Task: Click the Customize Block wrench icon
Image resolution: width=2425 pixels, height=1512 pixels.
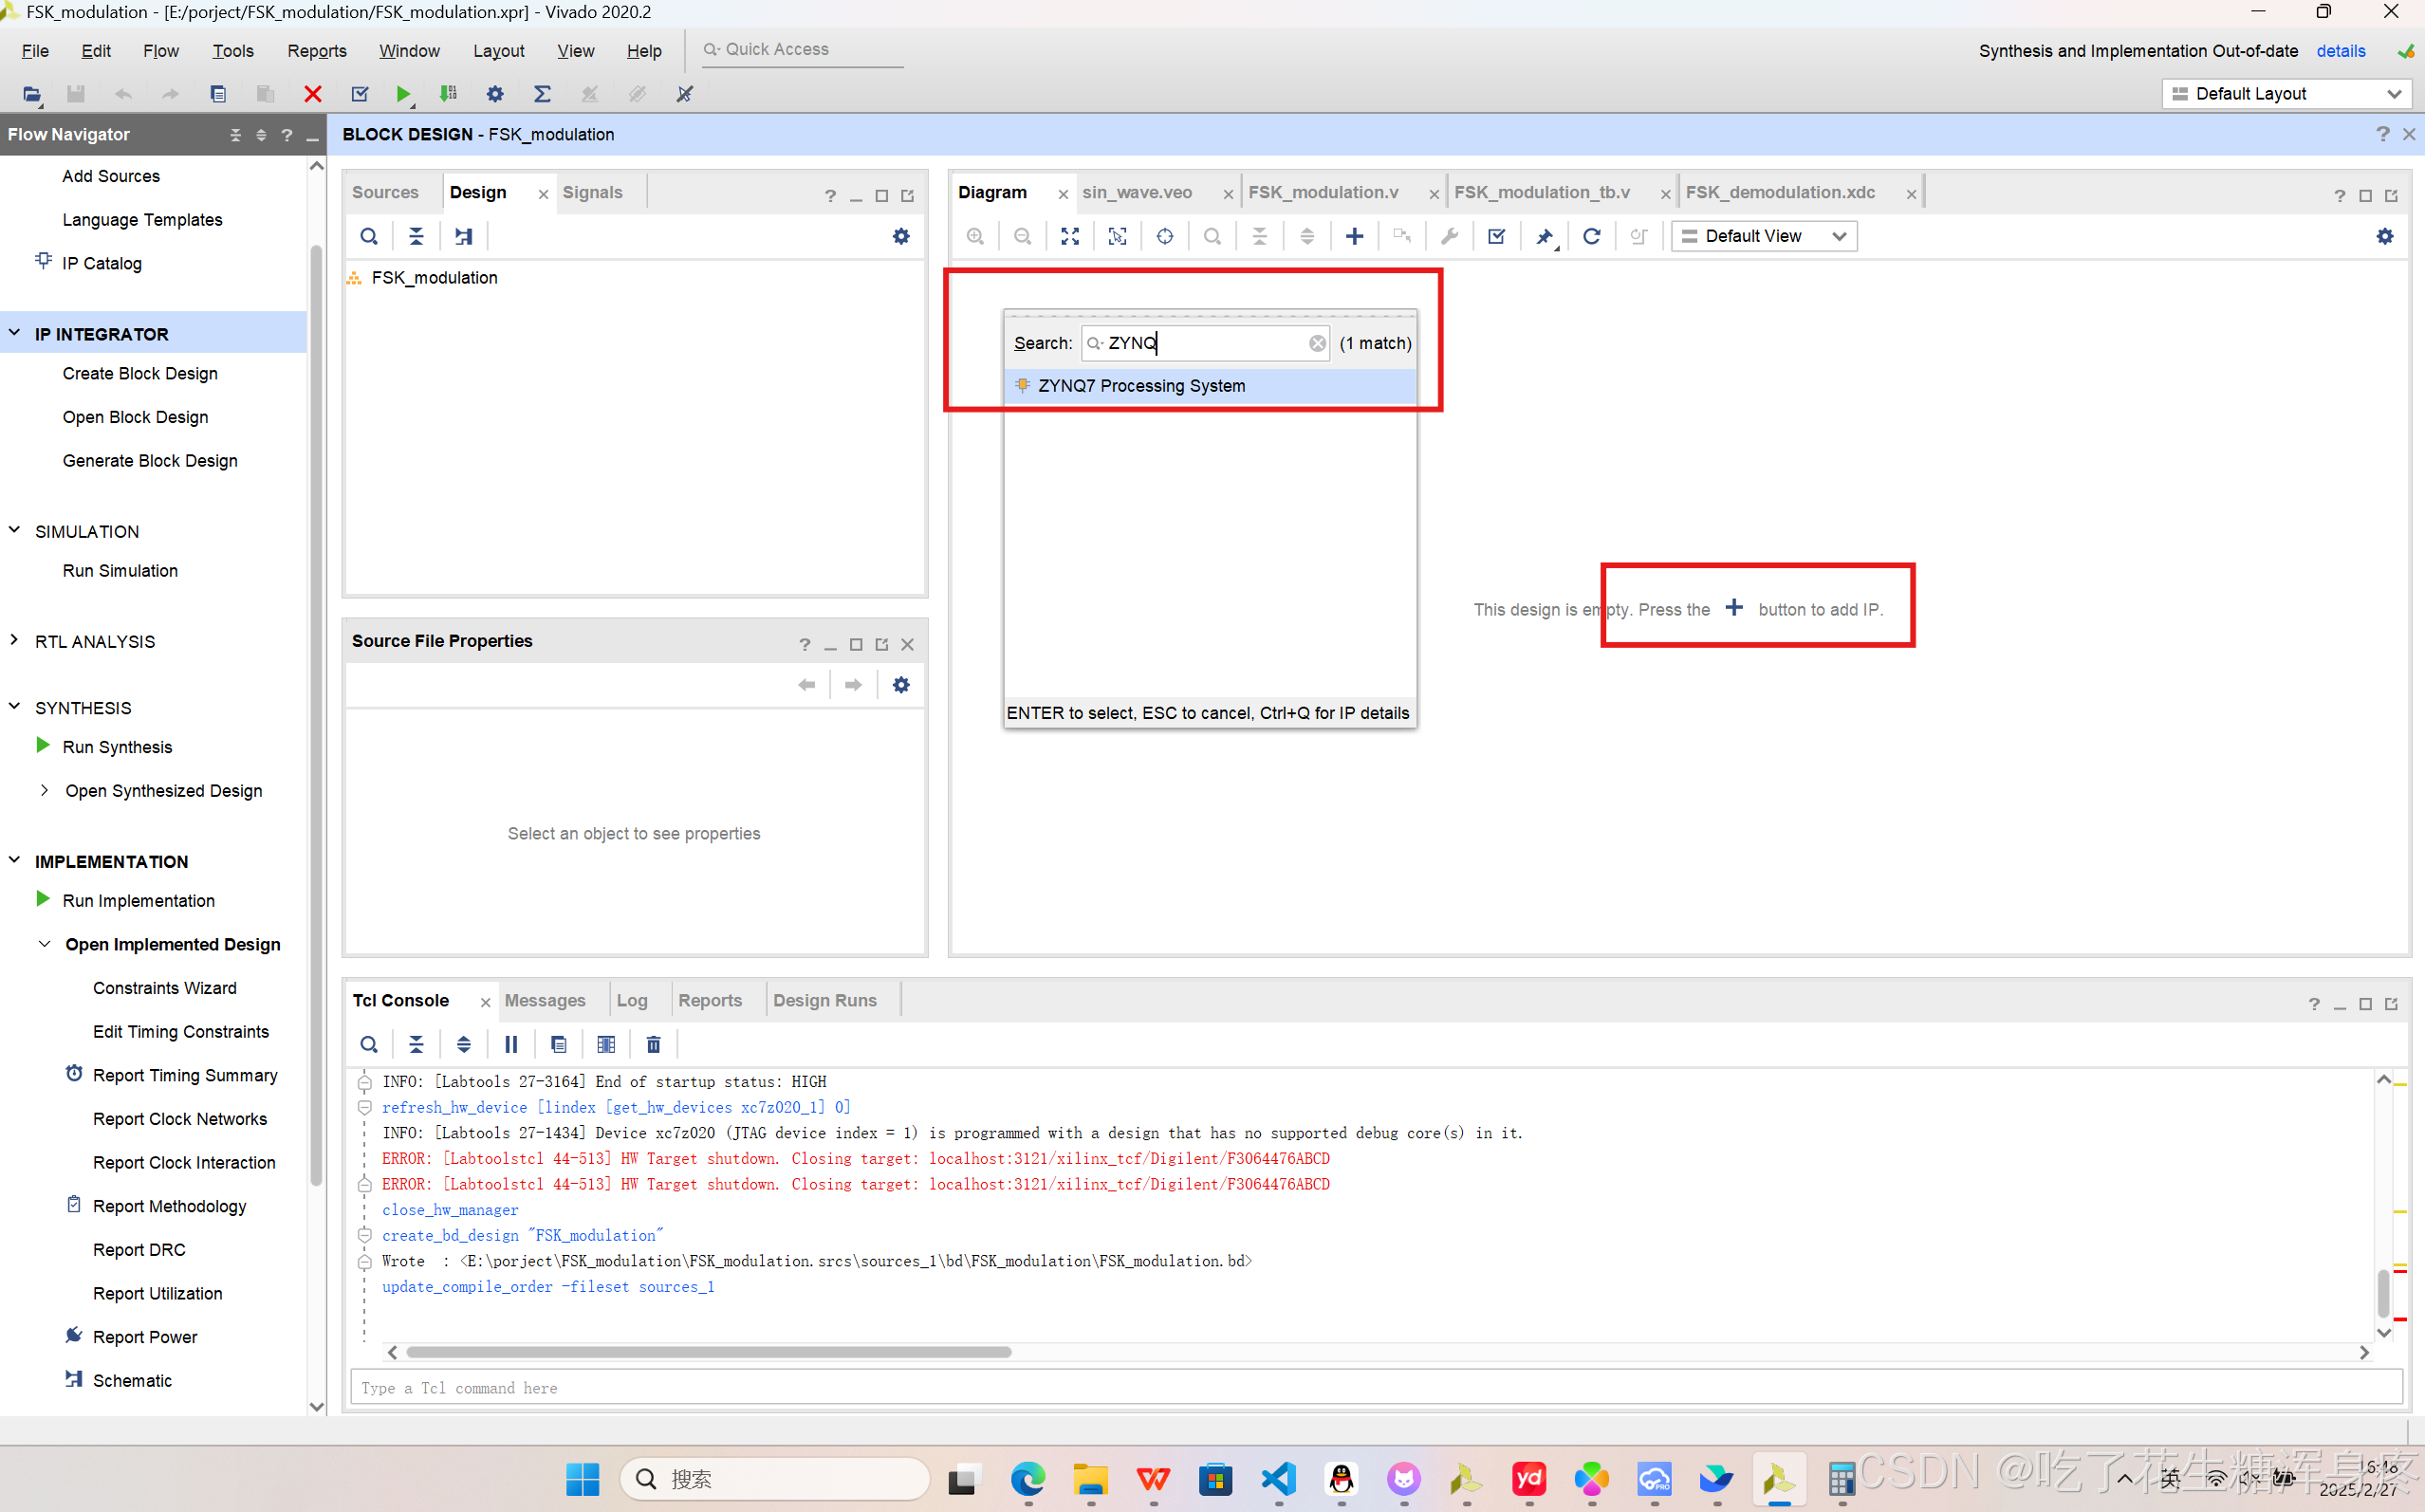Action: 1449,236
